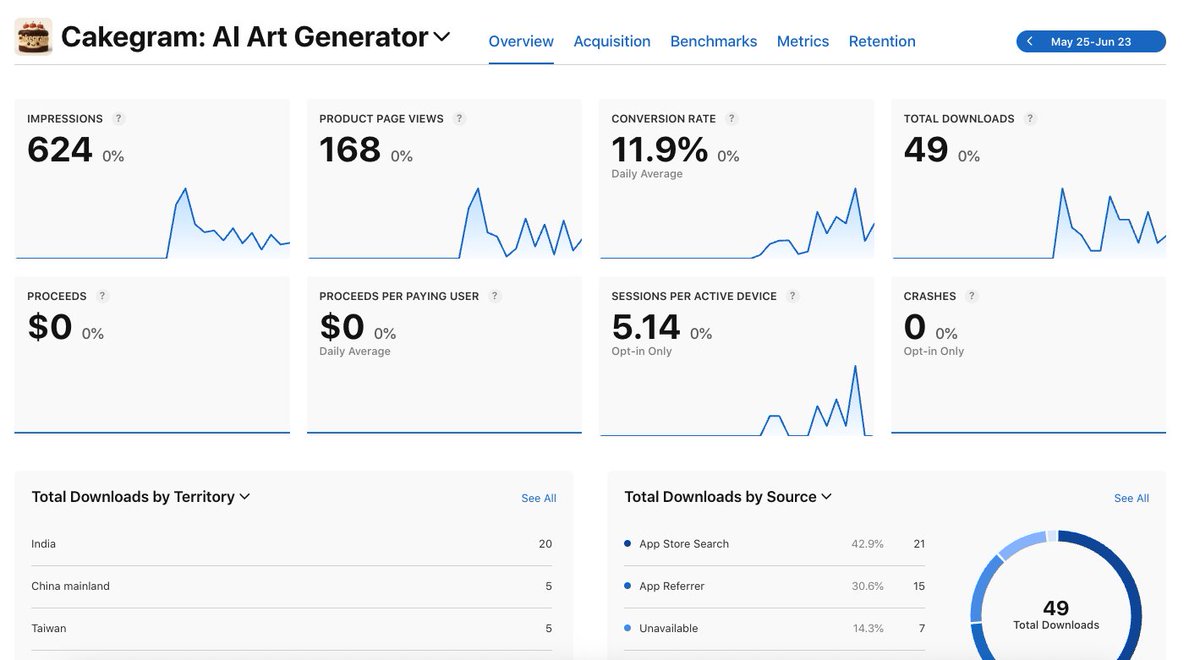Open the Retention tab
Viewport: 1200px width, 660px height.
[882, 41]
